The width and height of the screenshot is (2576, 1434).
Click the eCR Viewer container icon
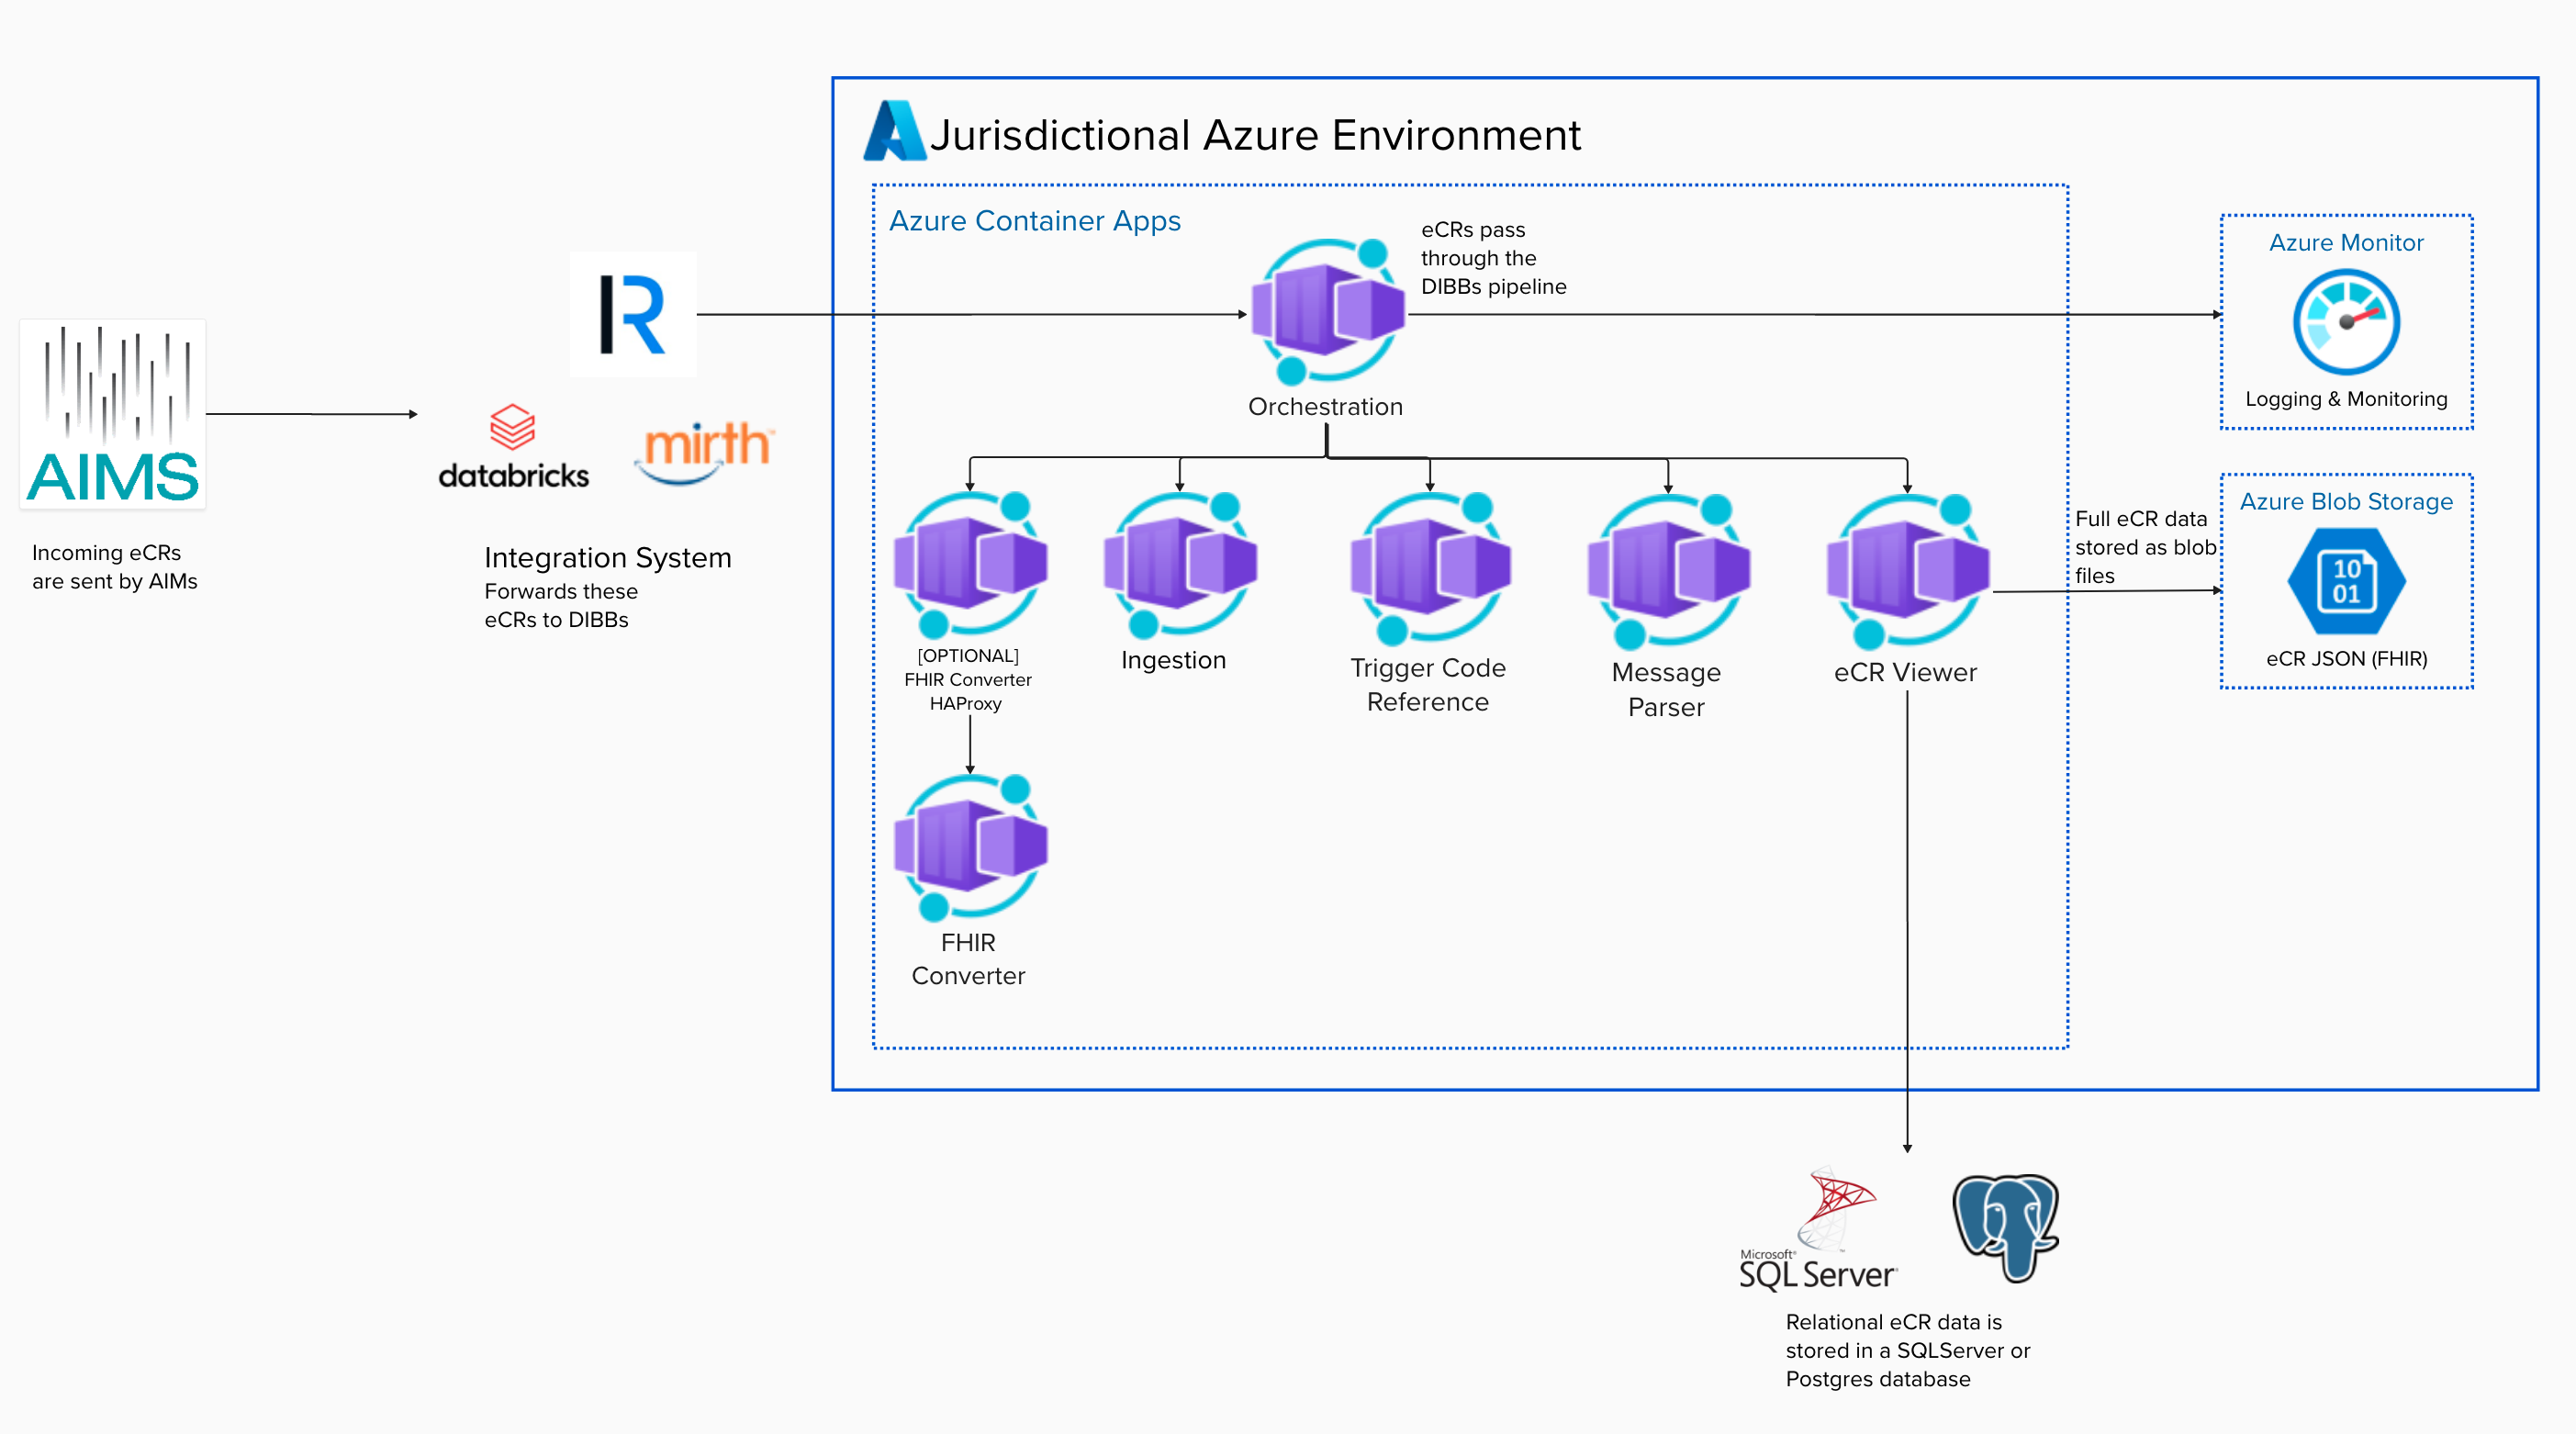click(1907, 571)
